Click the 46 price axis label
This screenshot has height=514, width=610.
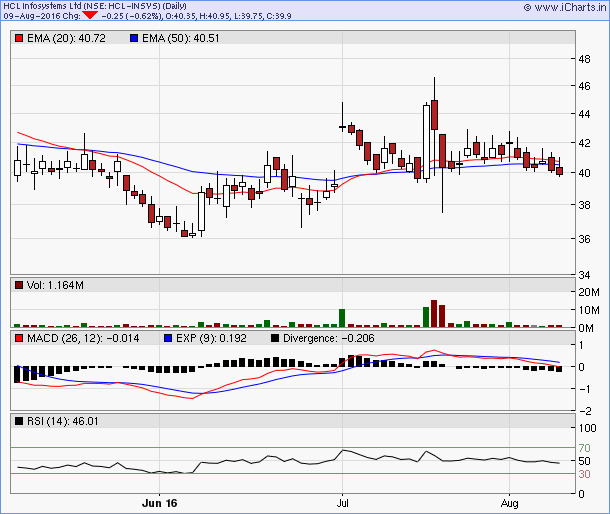click(x=584, y=86)
